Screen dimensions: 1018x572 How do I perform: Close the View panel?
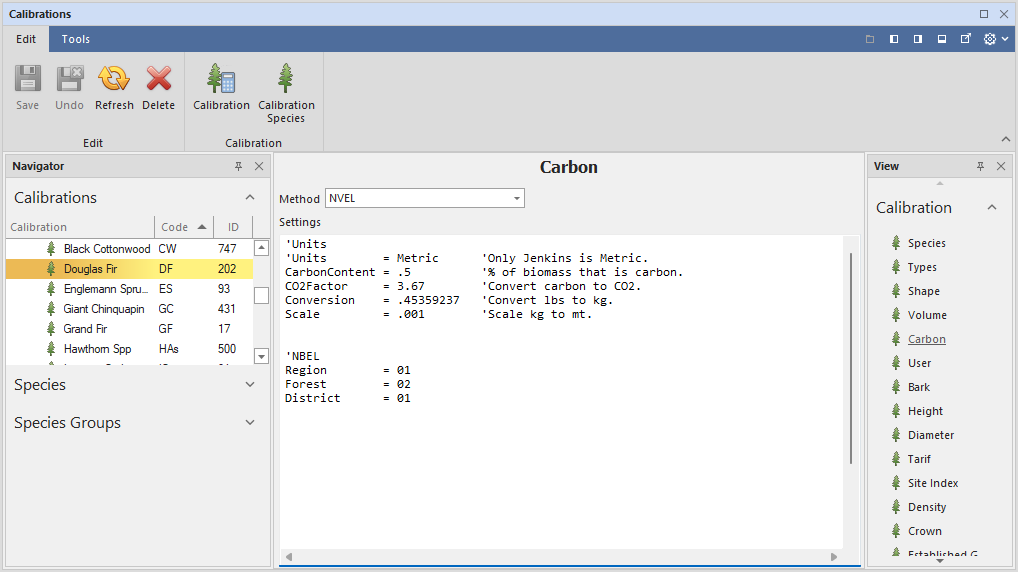1001,166
